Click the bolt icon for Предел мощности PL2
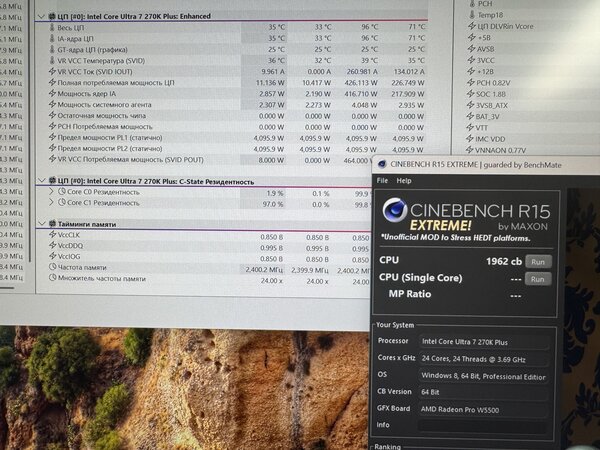The image size is (600, 450). tap(52, 148)
